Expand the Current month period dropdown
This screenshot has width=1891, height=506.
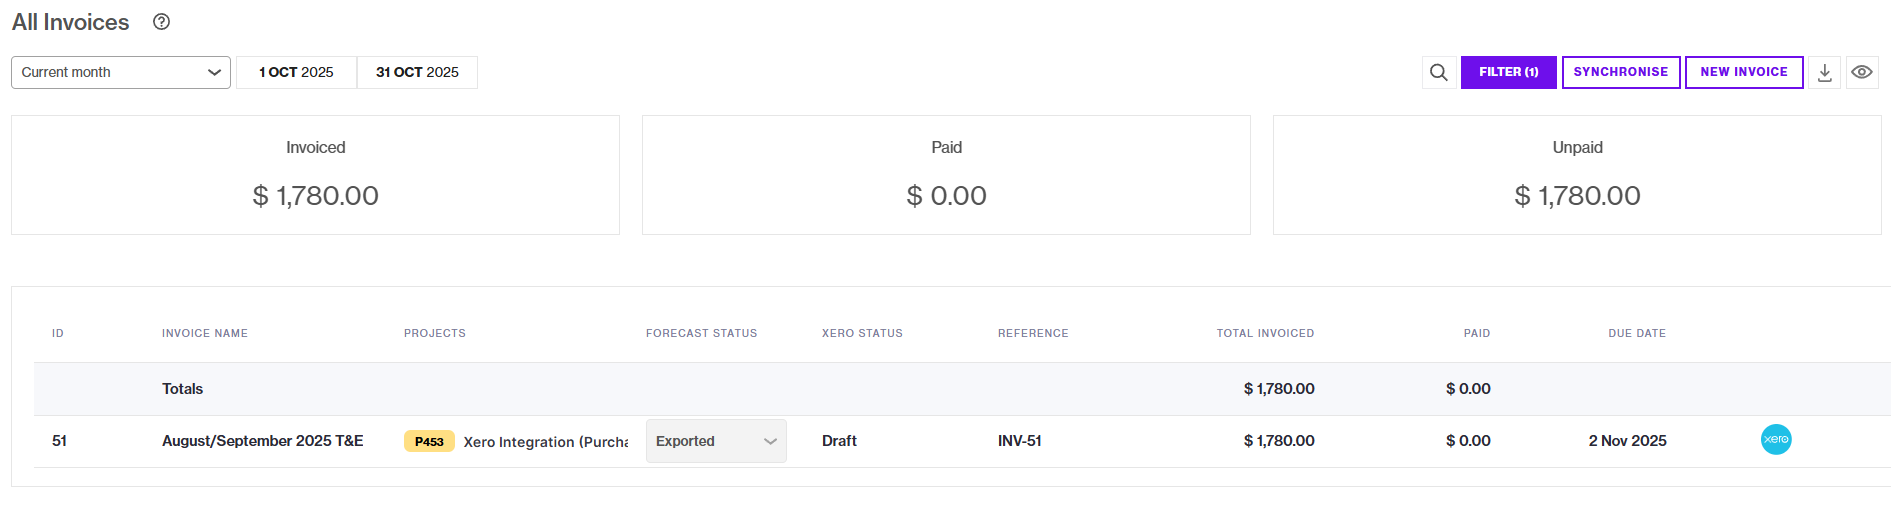pos(121,72)
